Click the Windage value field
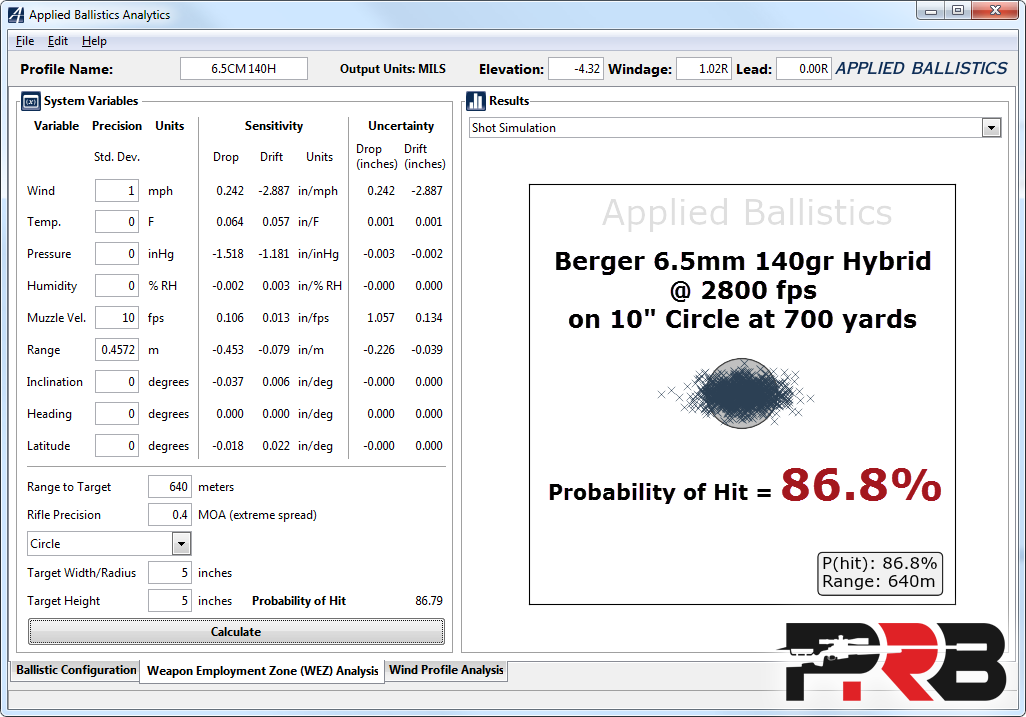 pyautogui.click(x=703, y=69)
